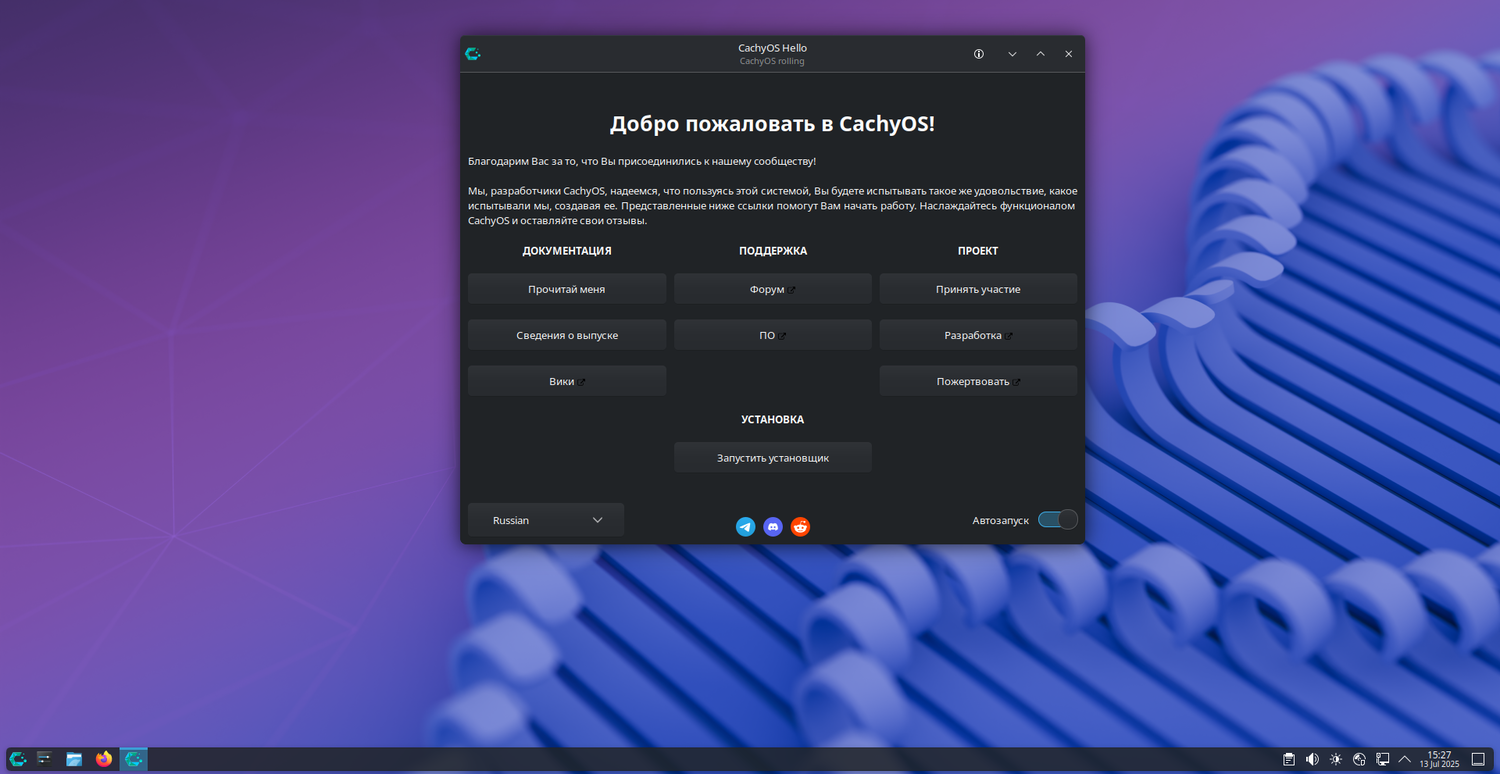Select the CachyOS Hello taskbar entry
Viewport: 1500px width, 774px height.
pos(134,759)
